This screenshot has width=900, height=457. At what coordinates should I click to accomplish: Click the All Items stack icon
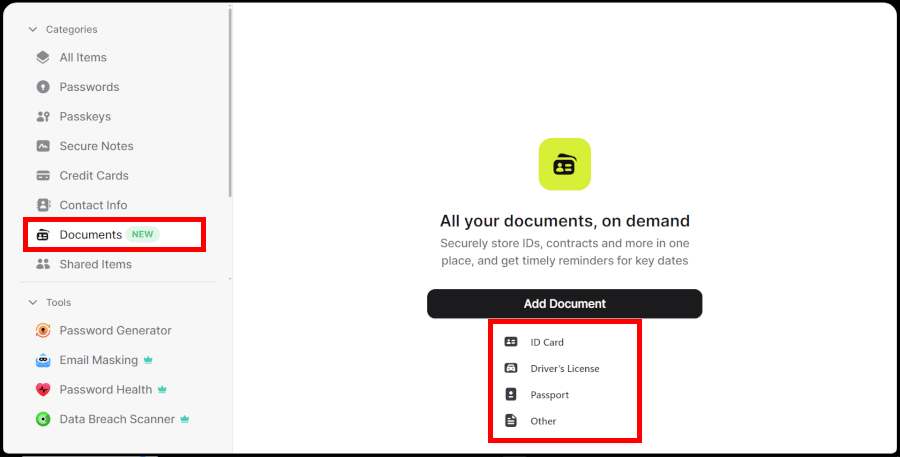pos(43,57)
